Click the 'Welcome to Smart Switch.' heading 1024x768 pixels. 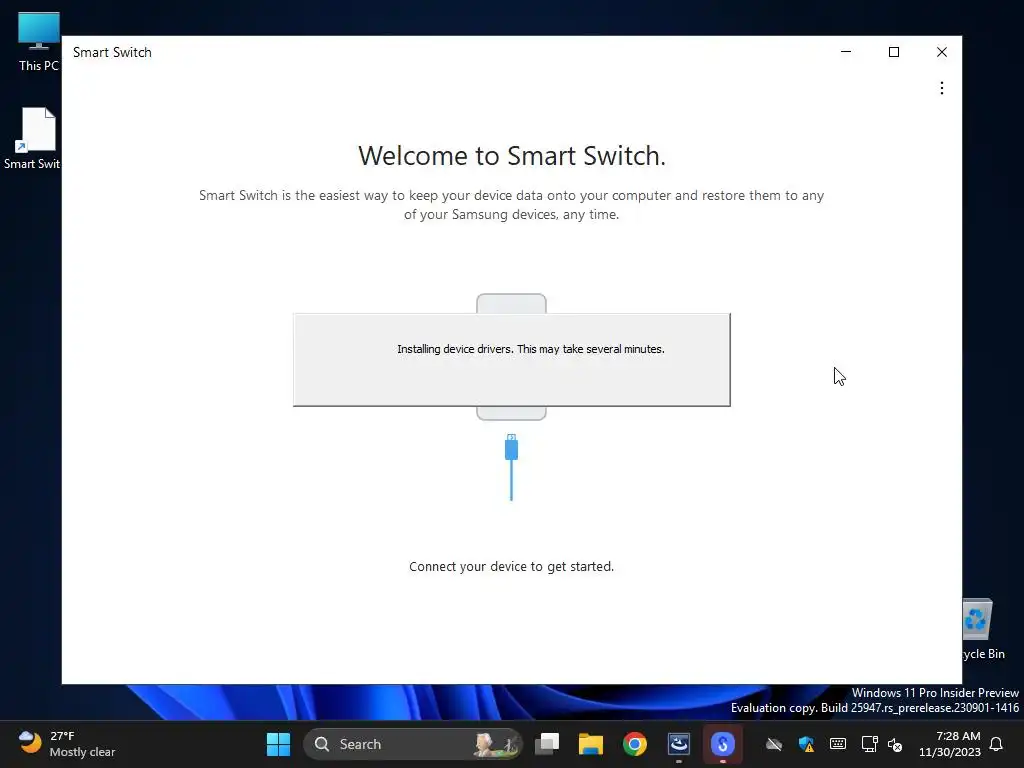(x=511, y=155)
